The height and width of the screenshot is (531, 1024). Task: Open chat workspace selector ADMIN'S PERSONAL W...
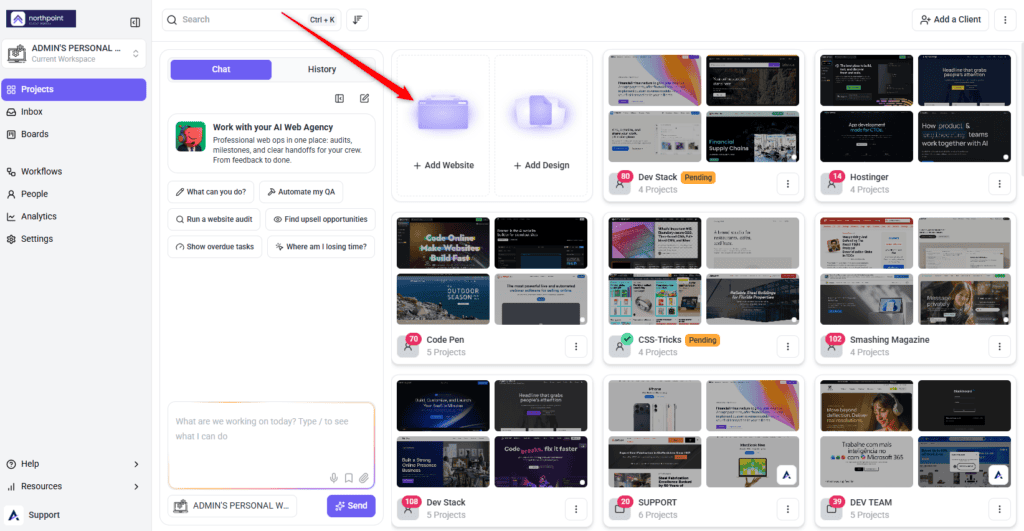(232, 506)
